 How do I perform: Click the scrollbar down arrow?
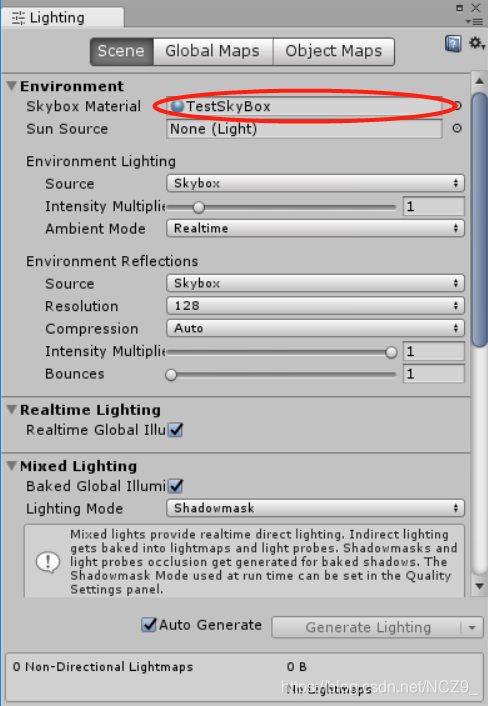point(479,586)
